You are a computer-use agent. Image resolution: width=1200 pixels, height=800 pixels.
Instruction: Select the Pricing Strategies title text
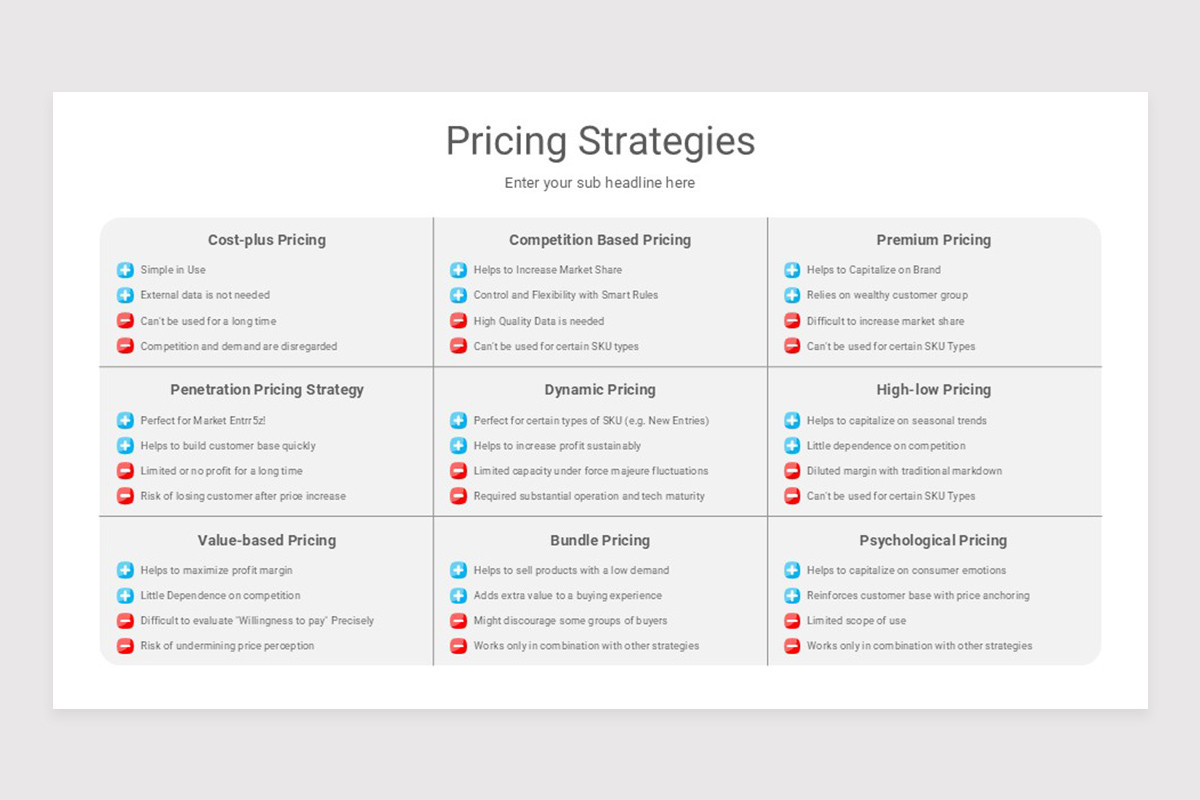tap(600, 141)
